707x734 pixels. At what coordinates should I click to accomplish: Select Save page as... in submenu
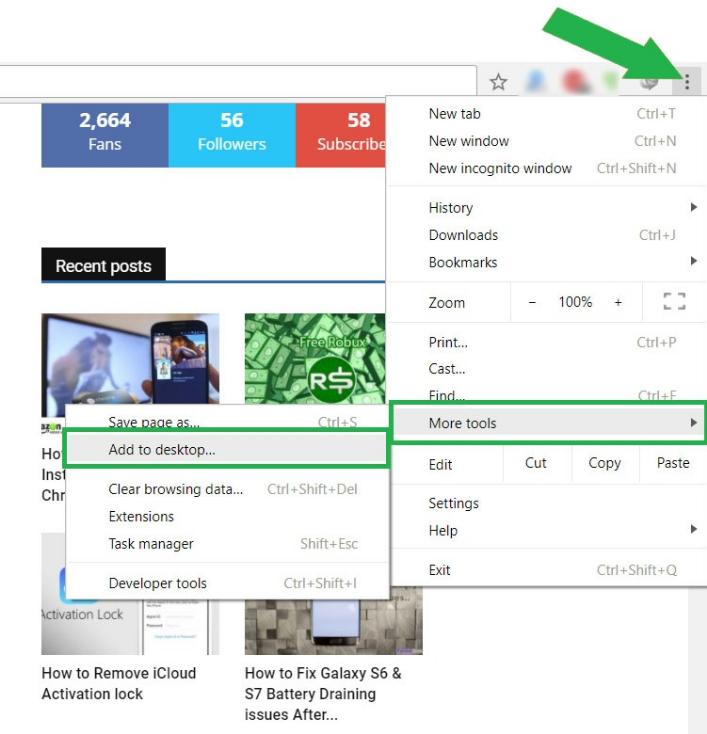[x=228, y=422]
